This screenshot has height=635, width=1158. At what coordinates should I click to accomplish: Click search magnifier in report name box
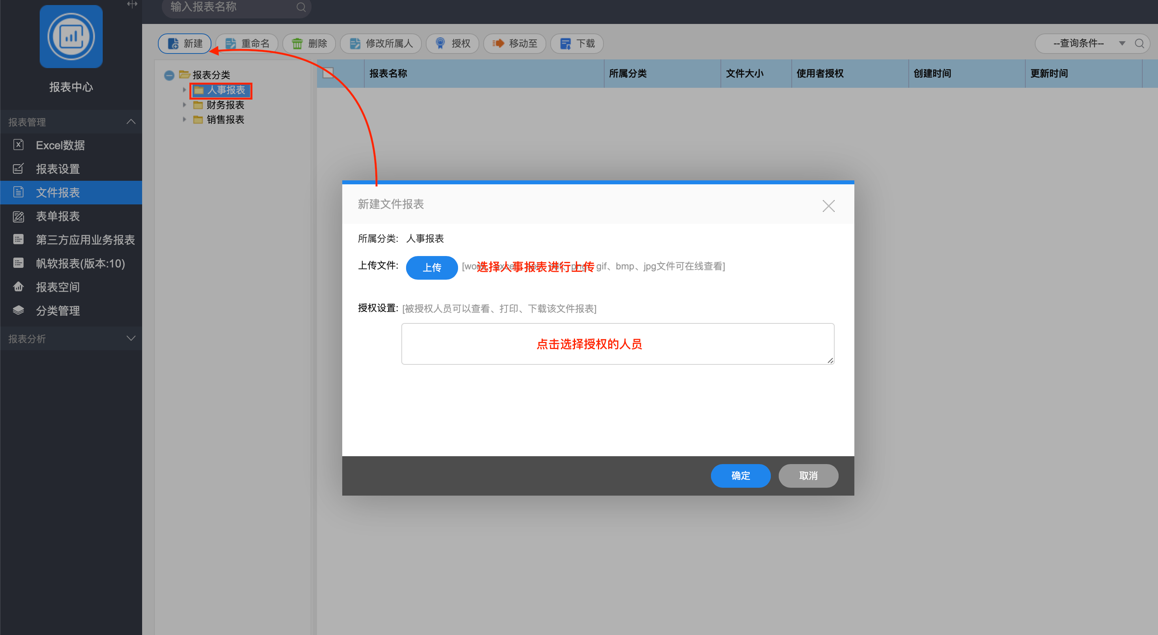(x=301, y=8)
